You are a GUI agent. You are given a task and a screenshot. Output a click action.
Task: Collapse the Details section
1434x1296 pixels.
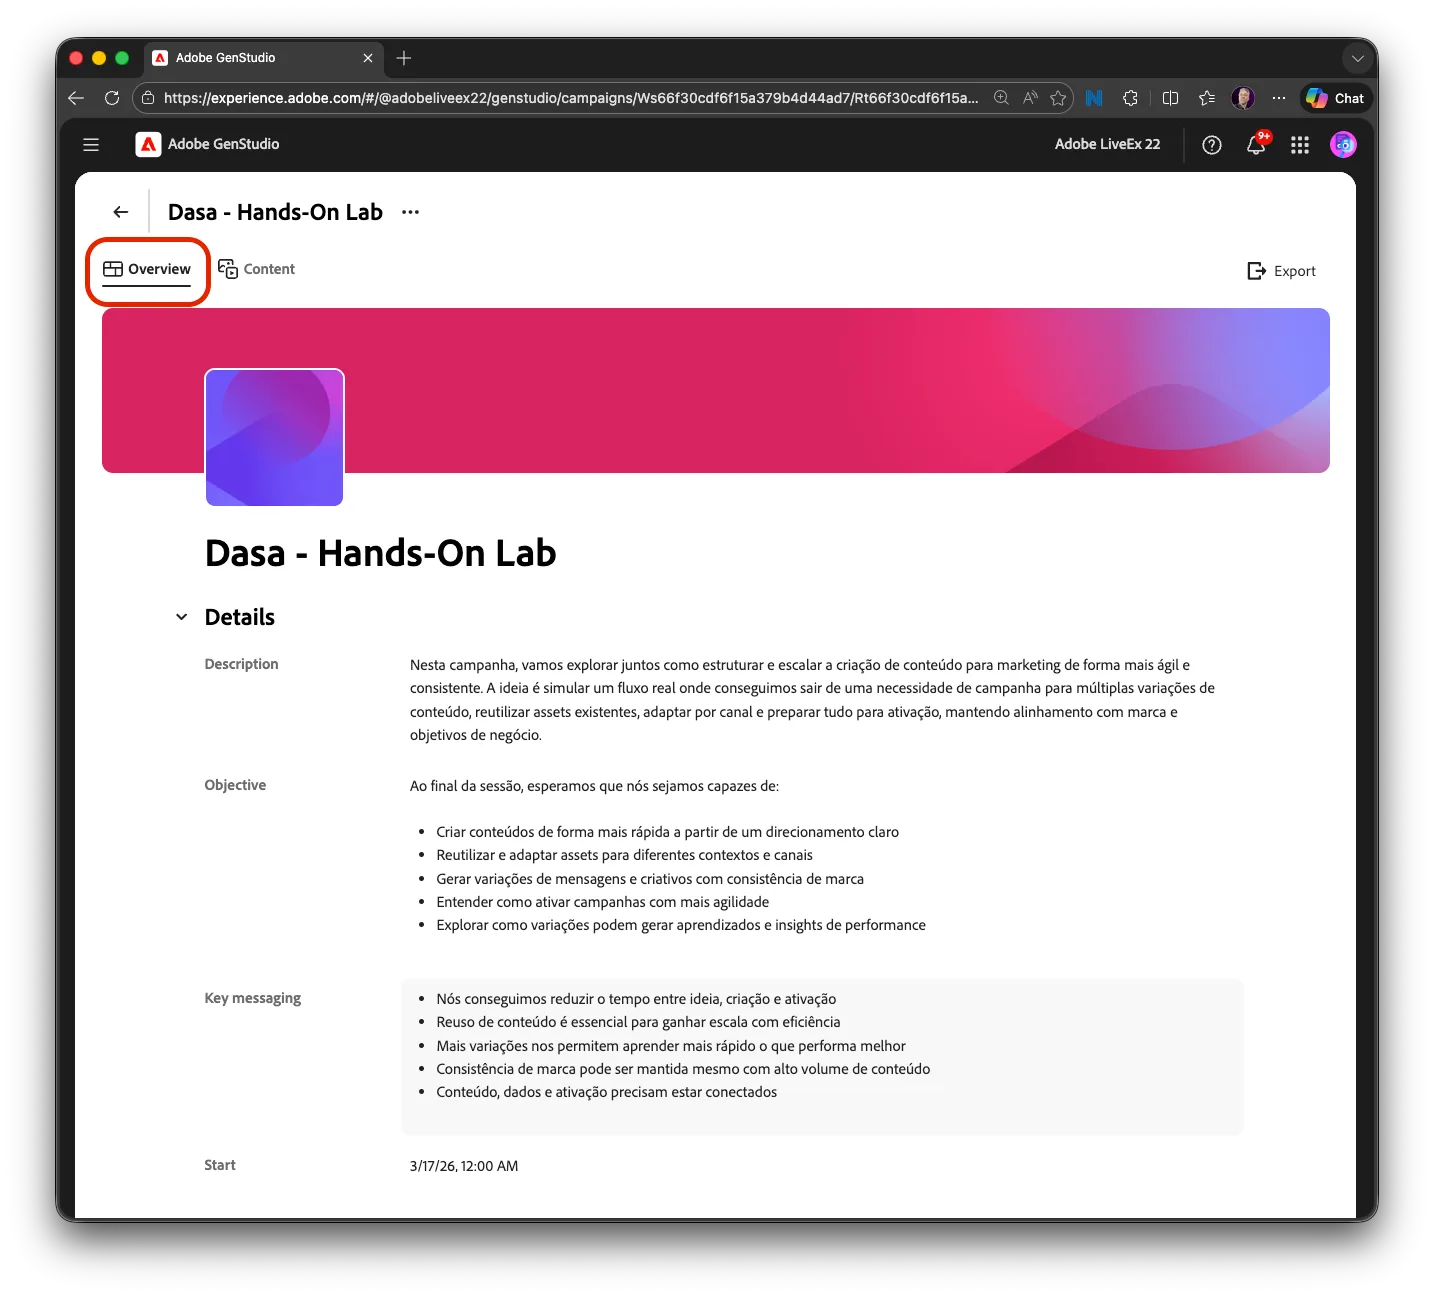181,617
